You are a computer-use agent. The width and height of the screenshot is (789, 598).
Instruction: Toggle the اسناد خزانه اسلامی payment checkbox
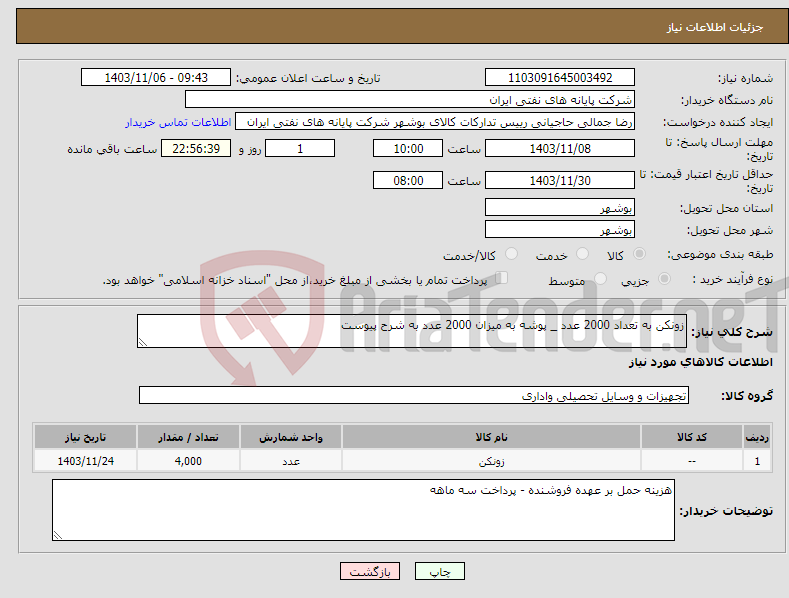coord(502,277)
